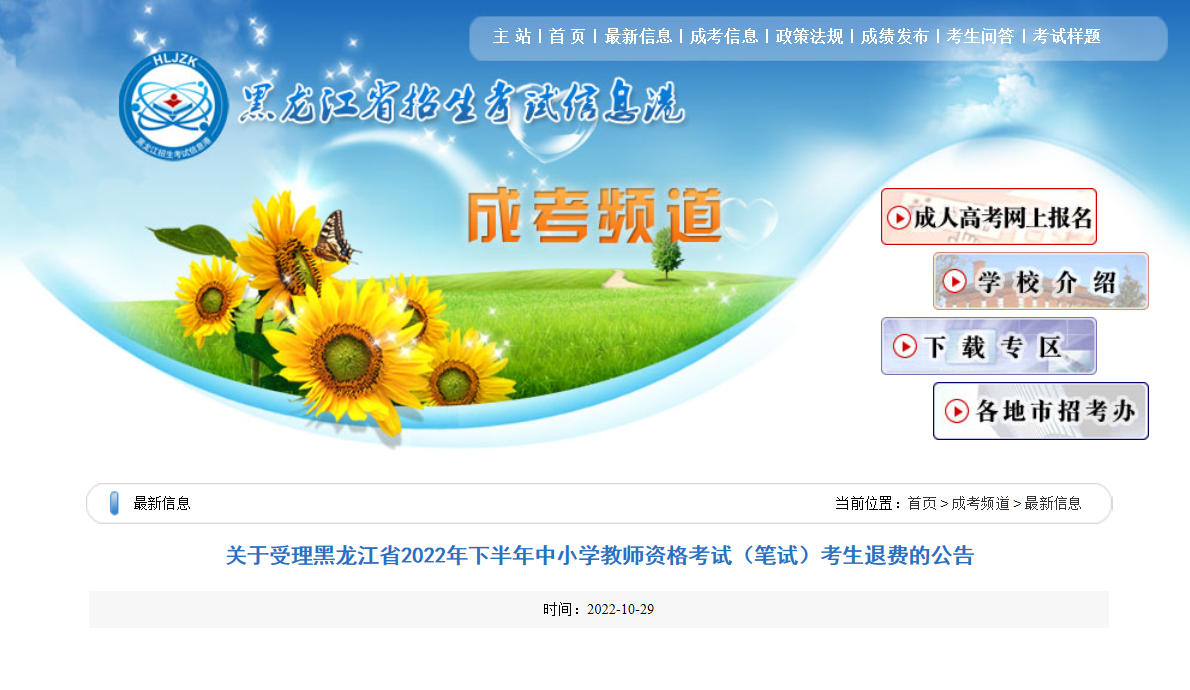Go to 首页 in top navigation

pyautogui.click(x=567, y=36)
